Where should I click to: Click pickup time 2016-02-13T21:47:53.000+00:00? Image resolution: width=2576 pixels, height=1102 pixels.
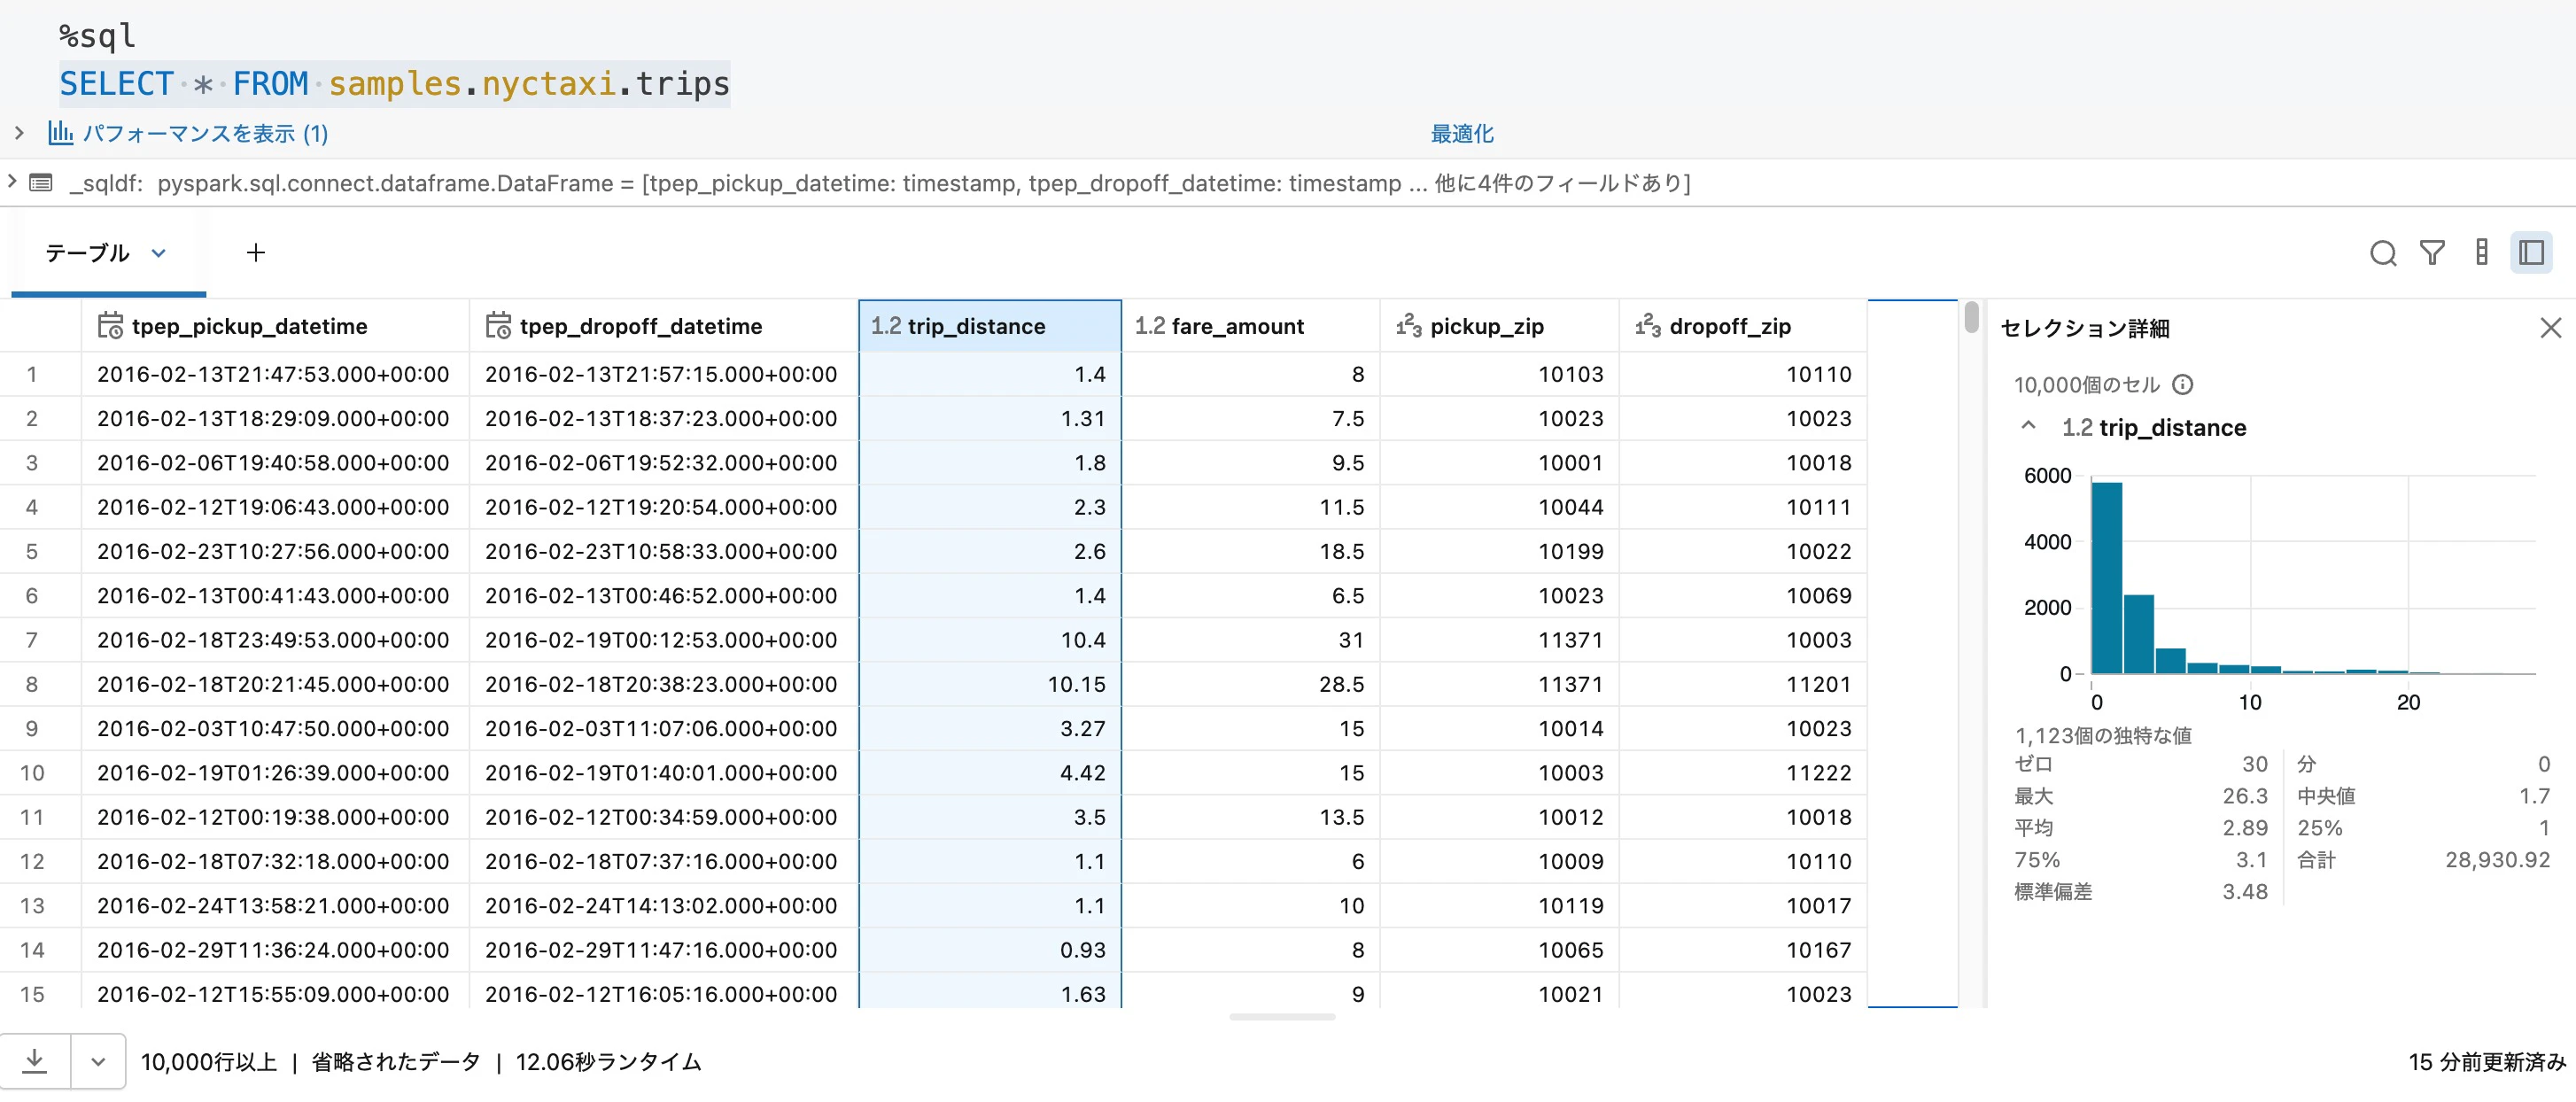tap(273, 374)
